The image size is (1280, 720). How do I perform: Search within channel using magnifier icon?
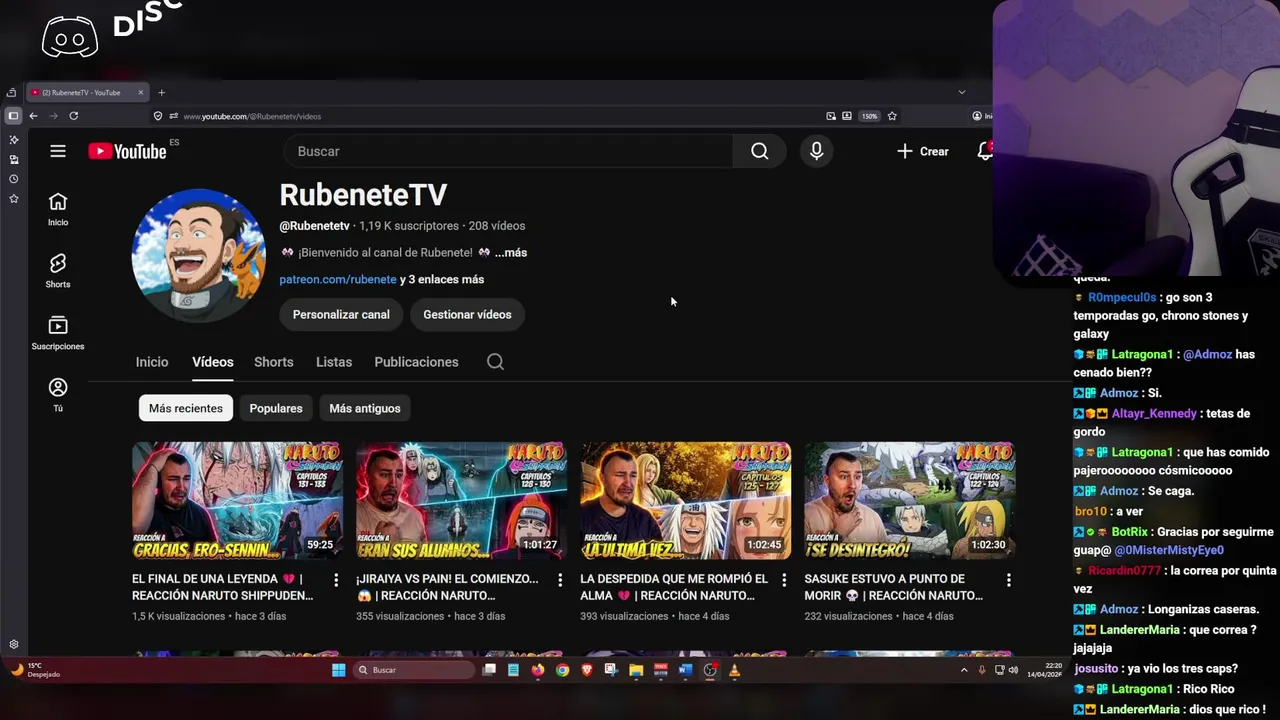click(x=495, y=362)
